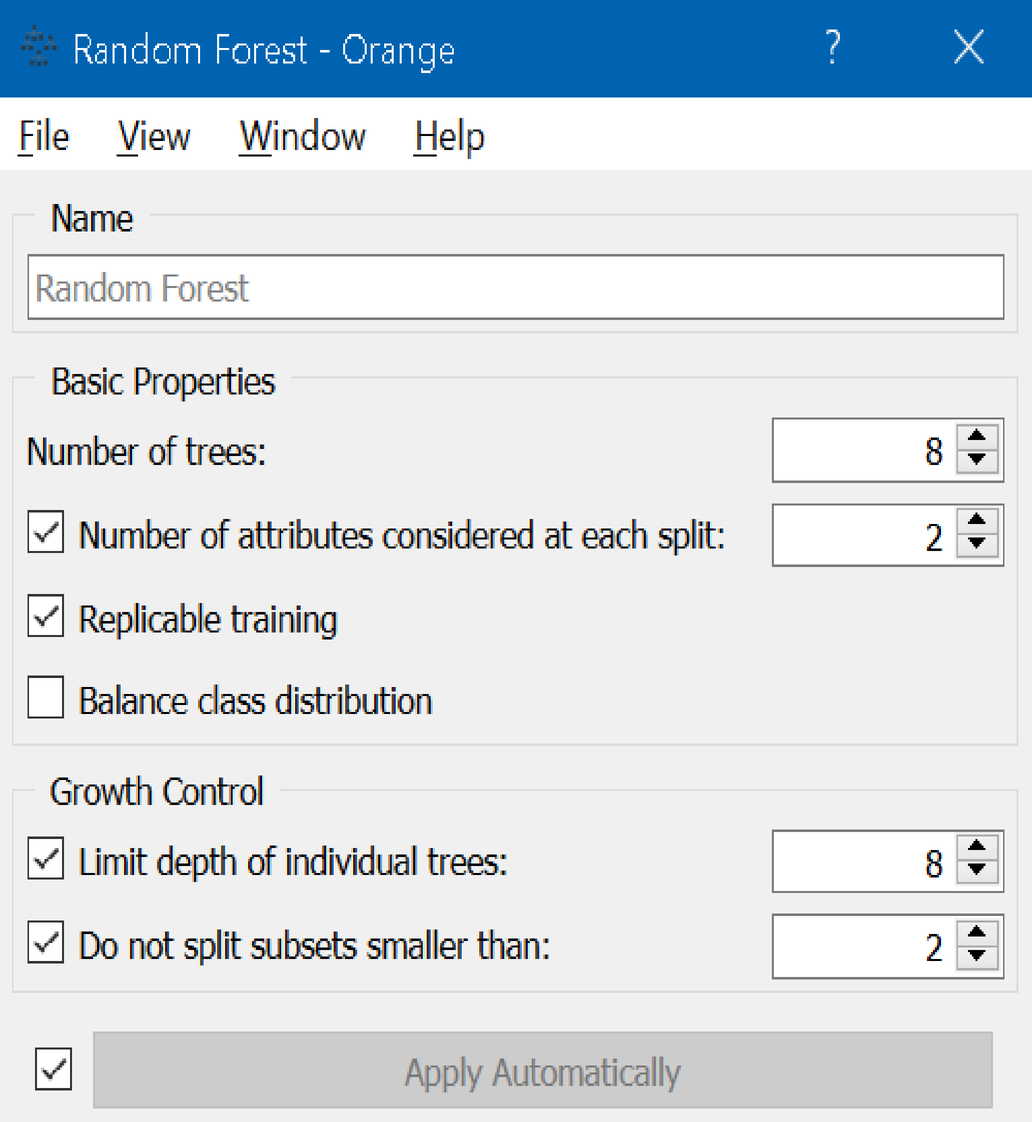Screen dimensions: 1032x1122
Task: Enable Balance class distribution
Action: pos(46,699)
